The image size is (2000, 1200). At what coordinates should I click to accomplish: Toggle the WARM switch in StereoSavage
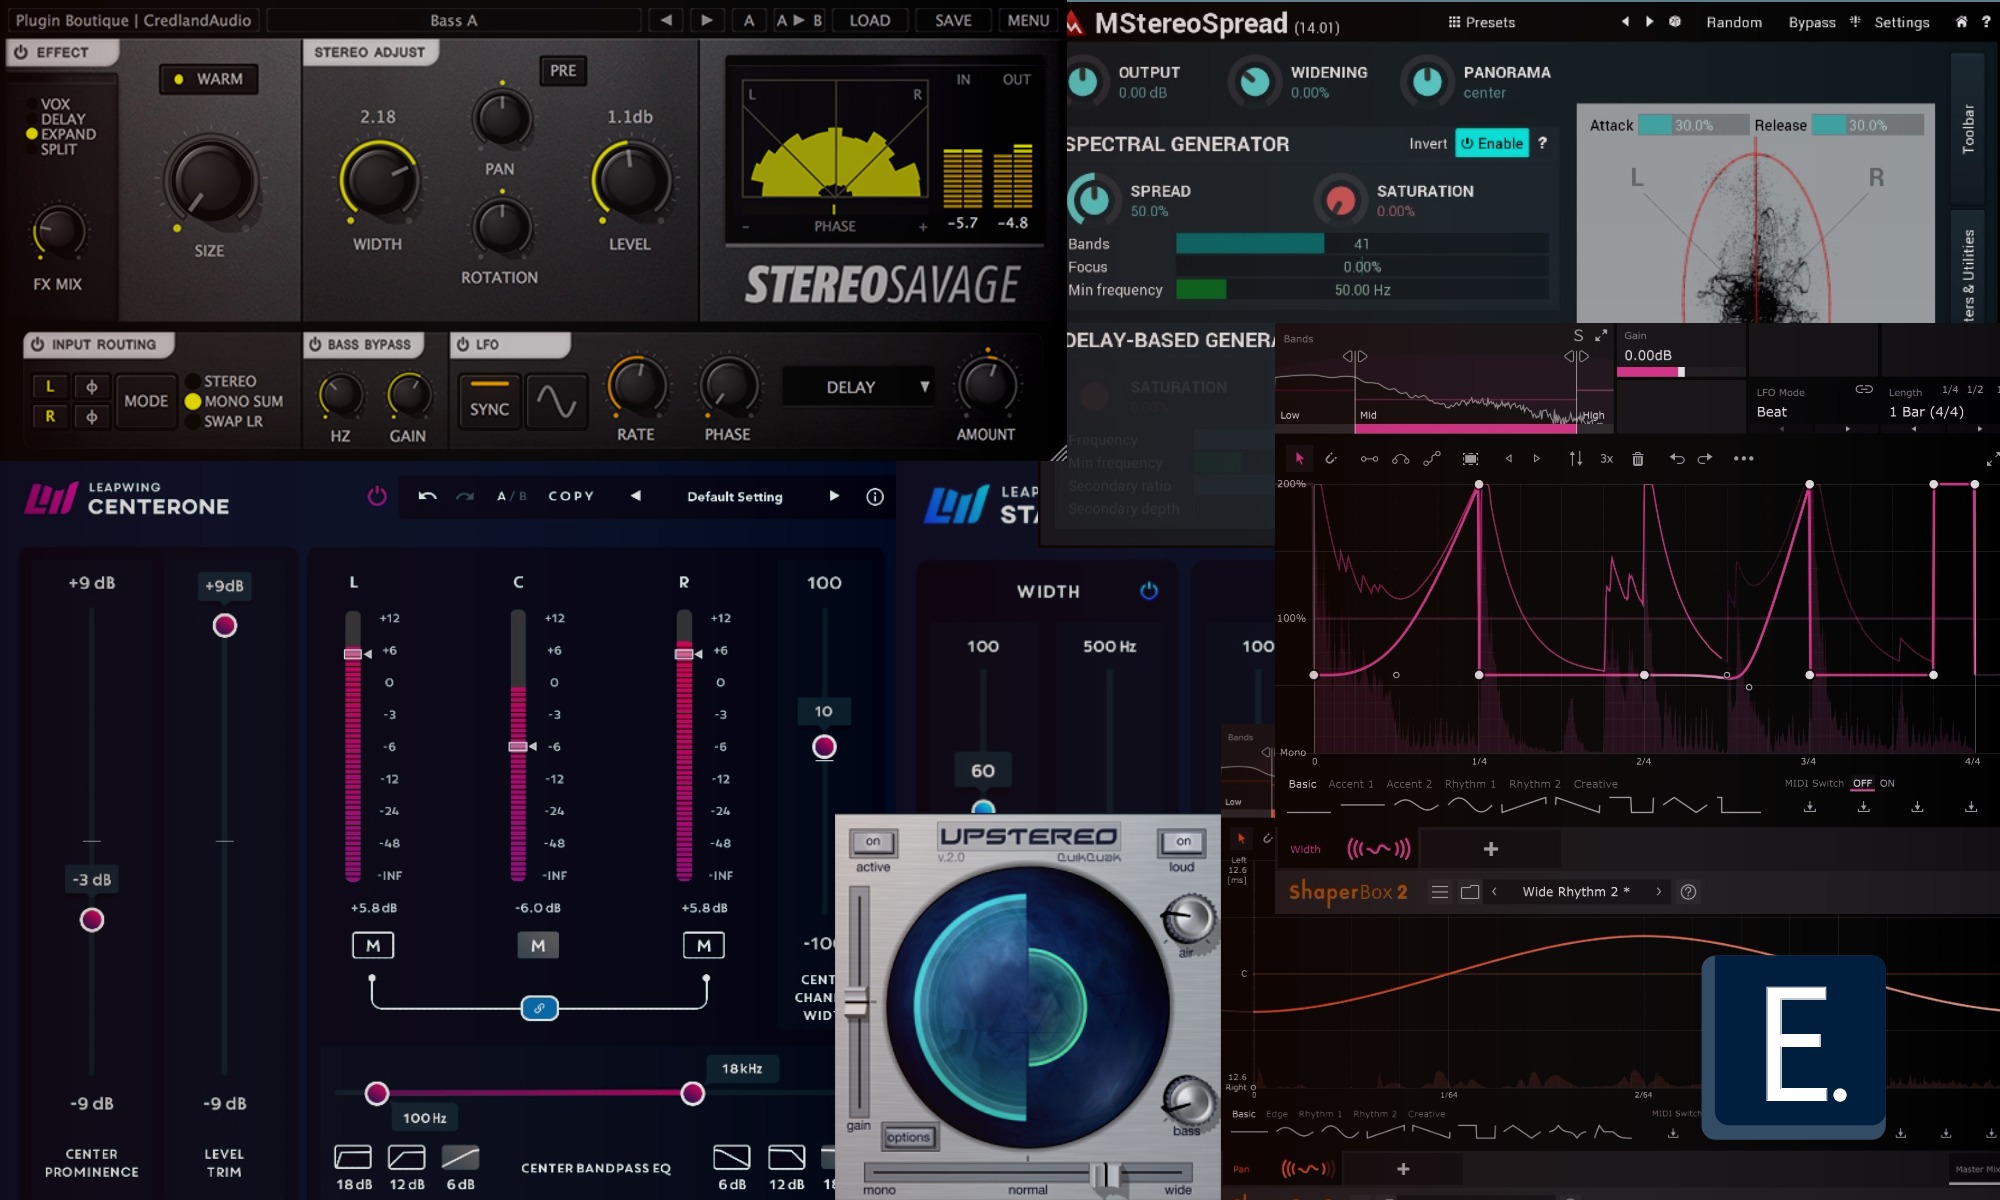pos(209,79)
